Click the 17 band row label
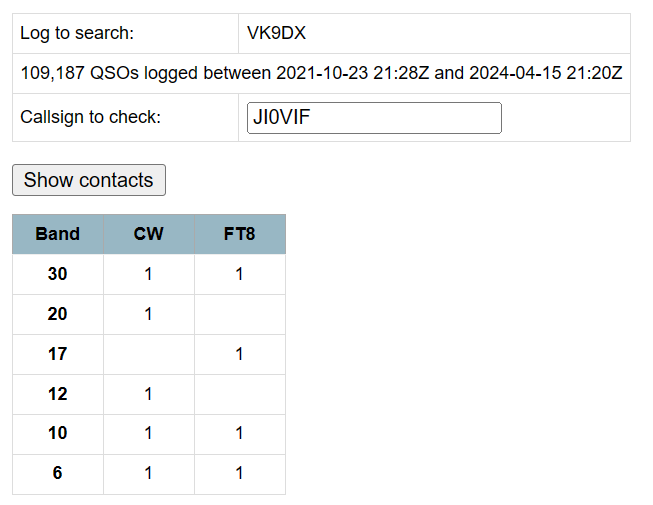The image size is (653, 505). (x=57, y=354)
